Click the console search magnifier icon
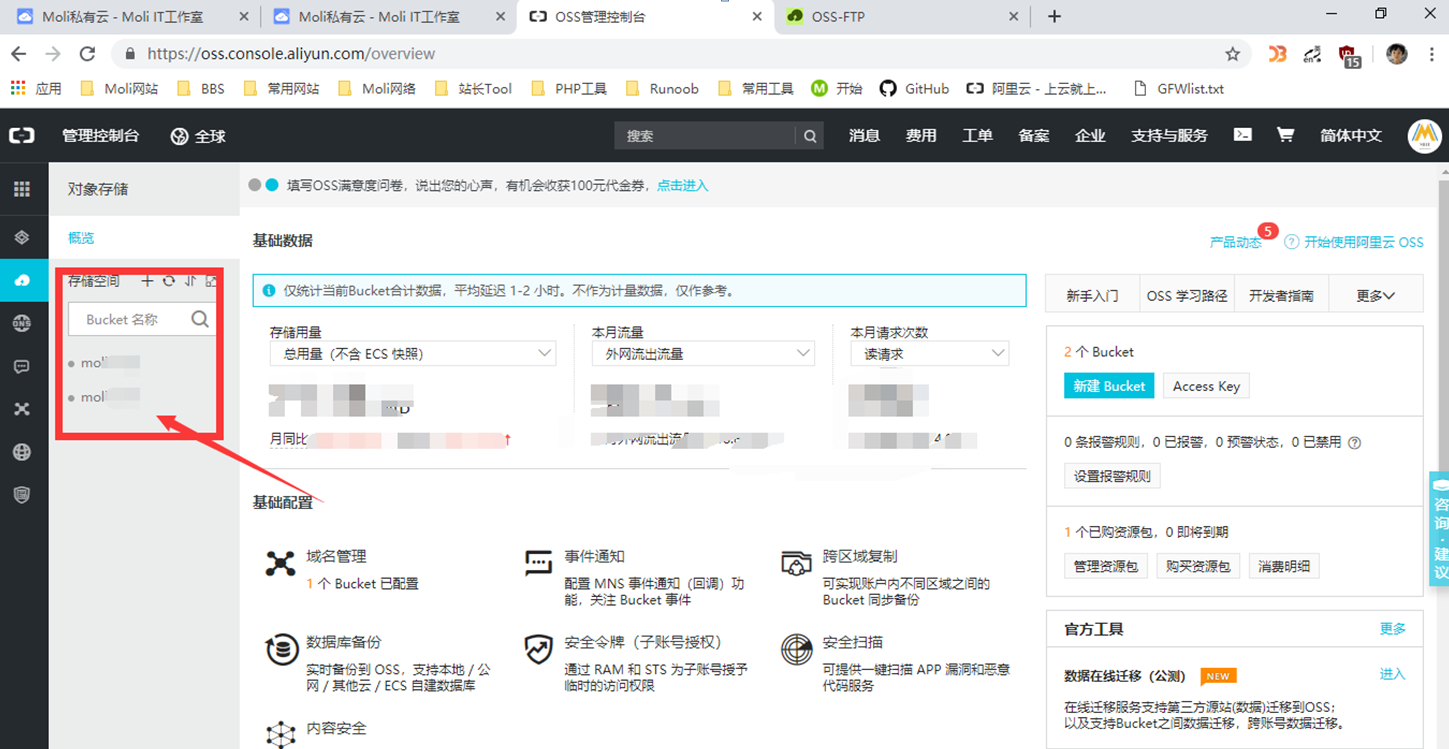The width and height of the screenshot is (1449, 749). click(x=810, y=136)
